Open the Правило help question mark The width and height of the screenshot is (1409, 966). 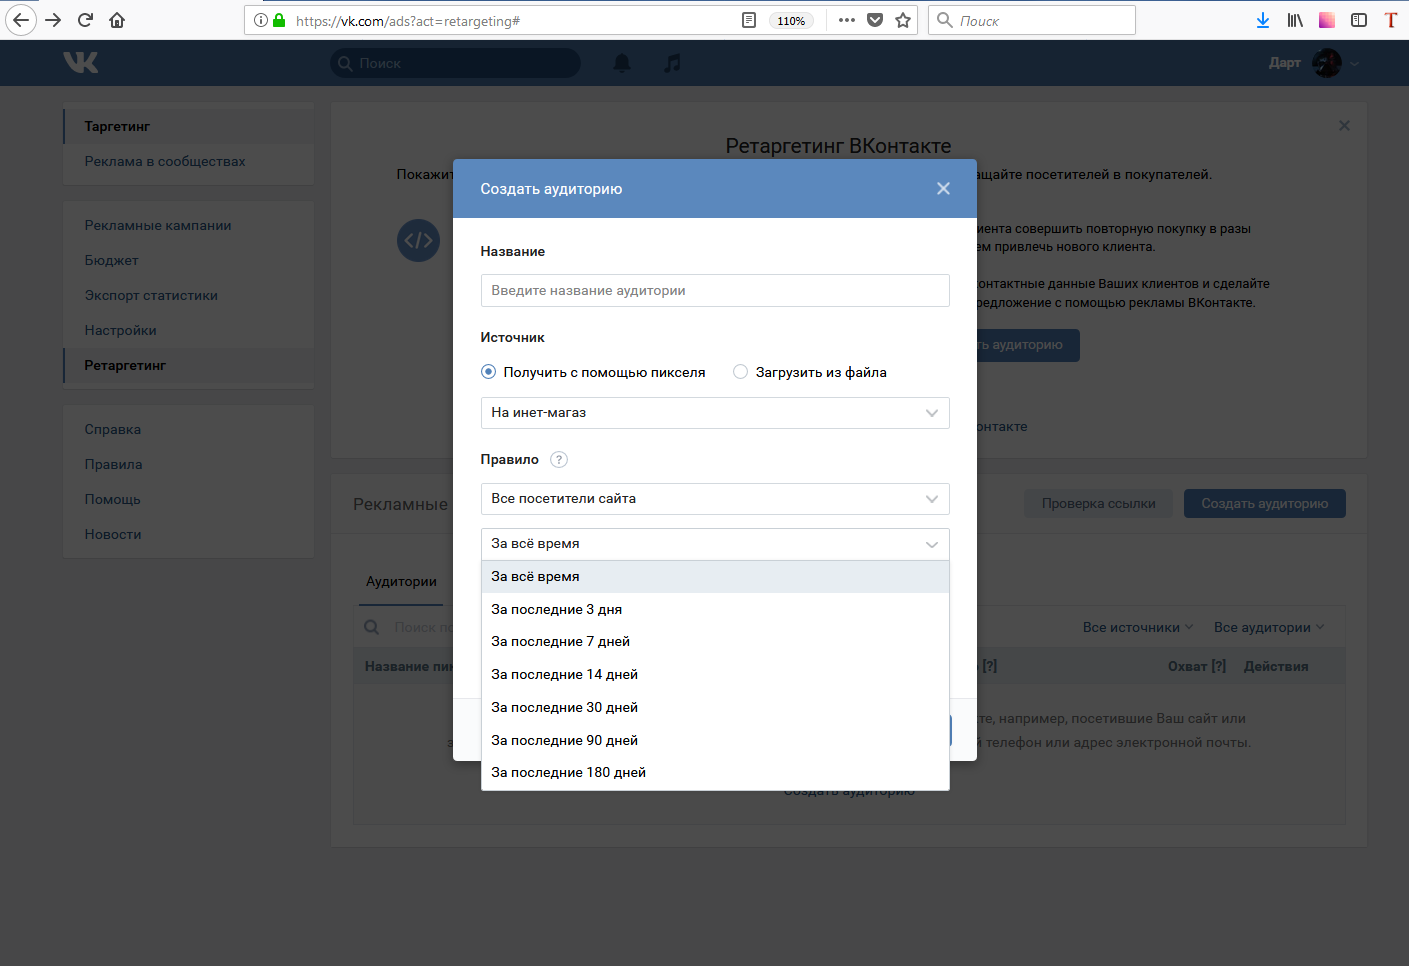[559, 460]
